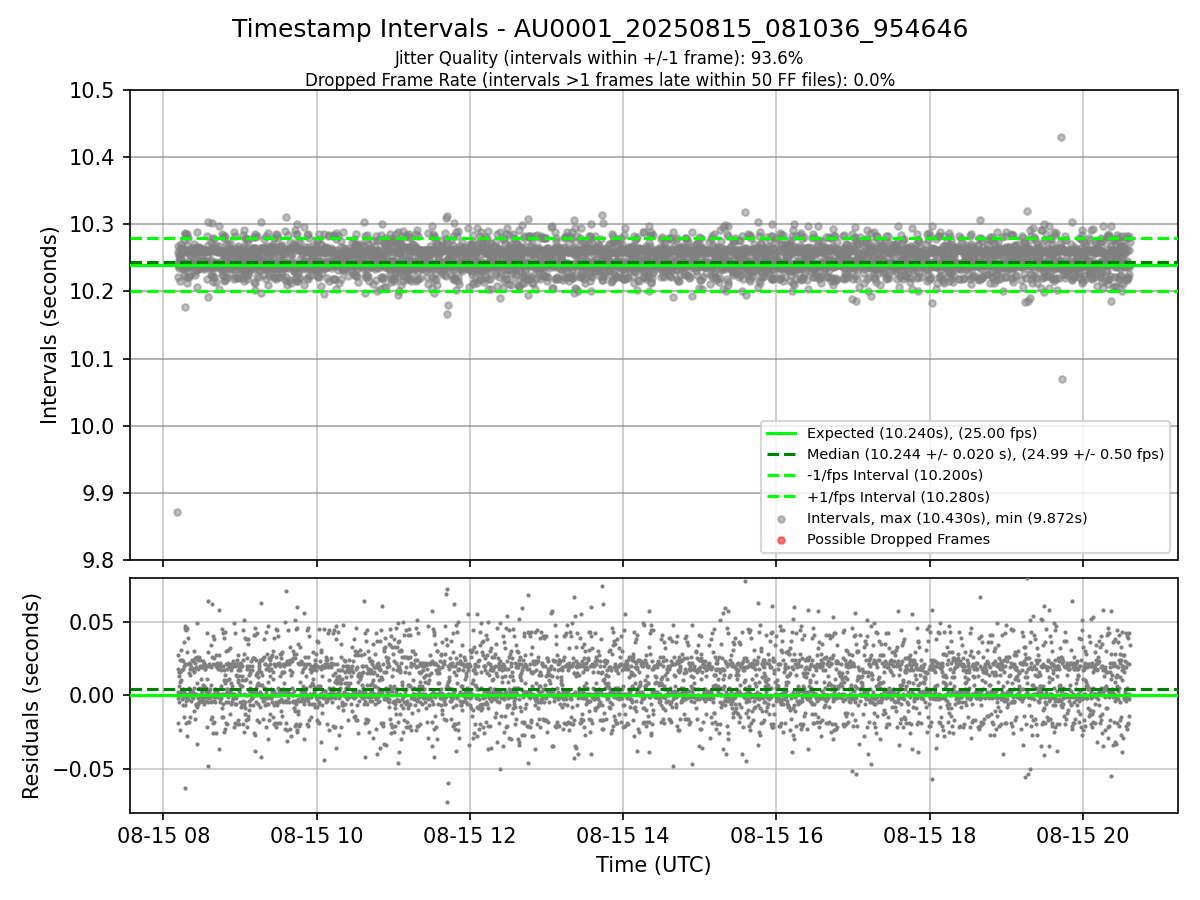
Task: Click x-axis tick label "08-15 20"
Action: point(1083,834)
